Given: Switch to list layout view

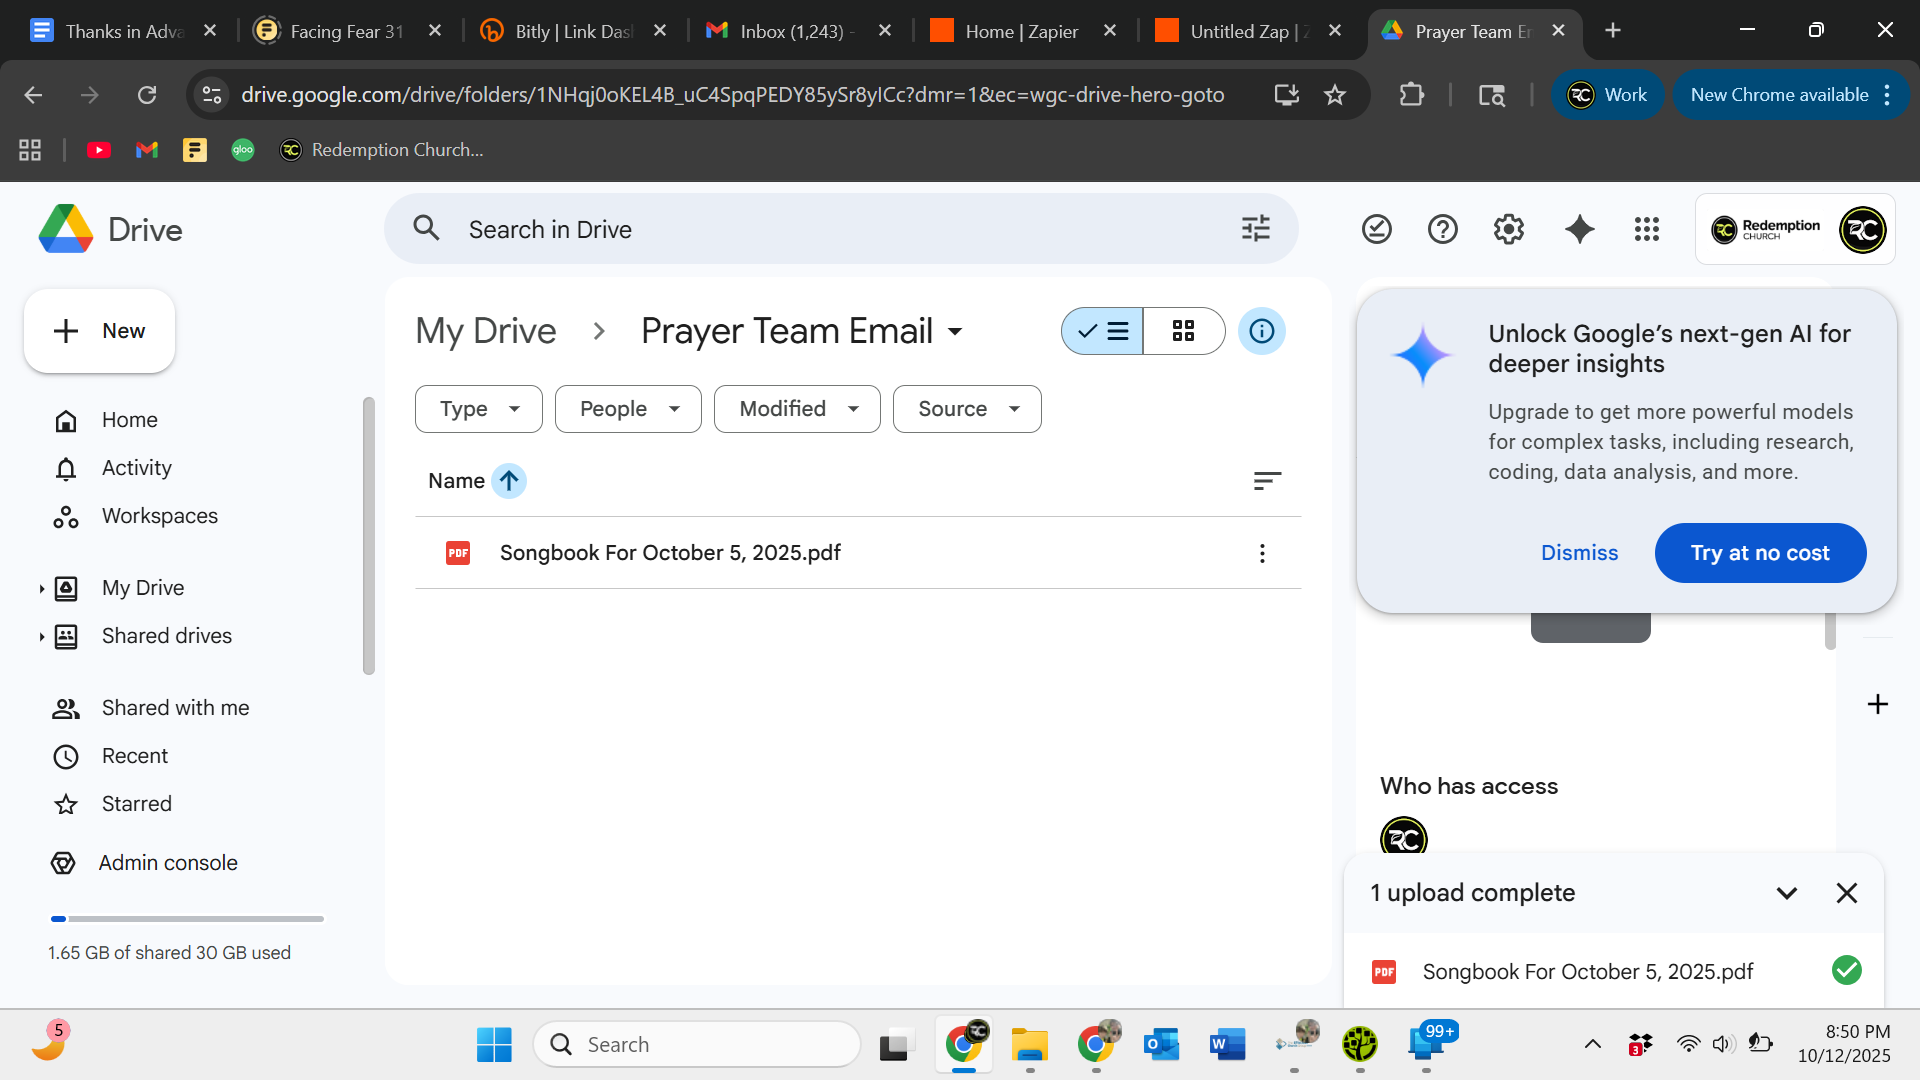Looking at the screenshot, I should pyautogui.click(x=1103, y=331).
